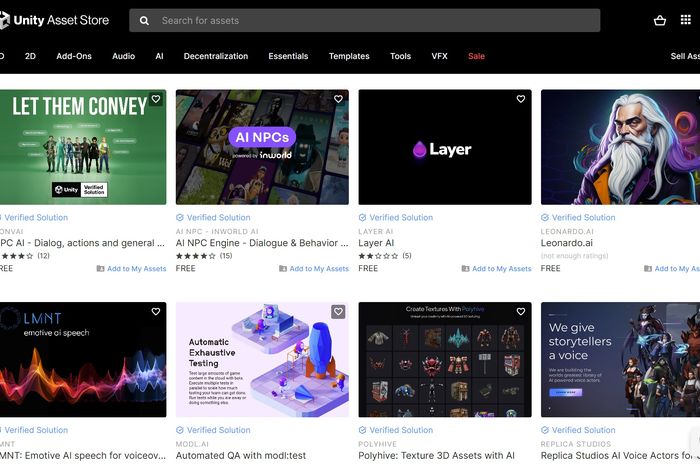Open the AI category menu
This screenshot has width=700, height=465.
pyautogui.click(x=159, y=56)
